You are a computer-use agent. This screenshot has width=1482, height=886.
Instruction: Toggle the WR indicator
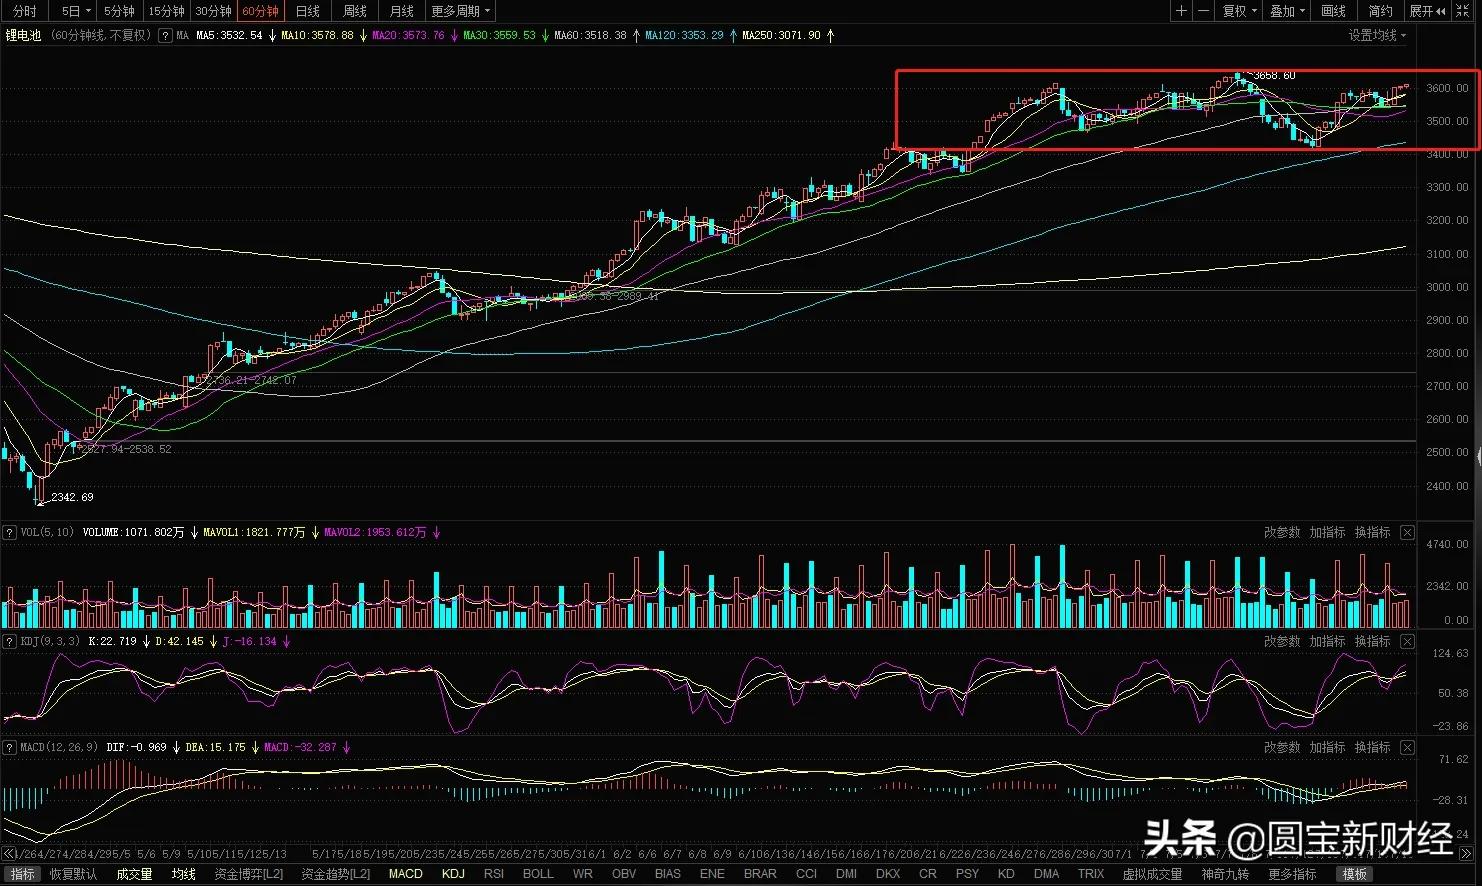(x=583, y=874)
